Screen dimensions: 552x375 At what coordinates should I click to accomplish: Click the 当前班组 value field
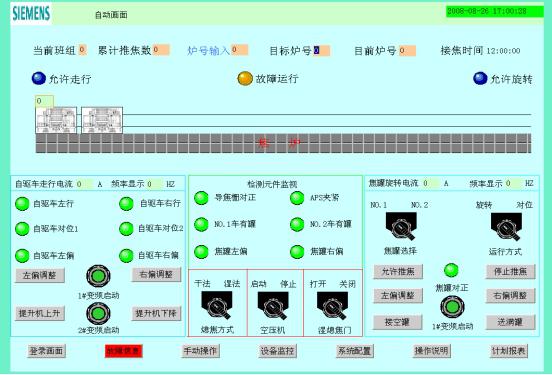[83, 50]
